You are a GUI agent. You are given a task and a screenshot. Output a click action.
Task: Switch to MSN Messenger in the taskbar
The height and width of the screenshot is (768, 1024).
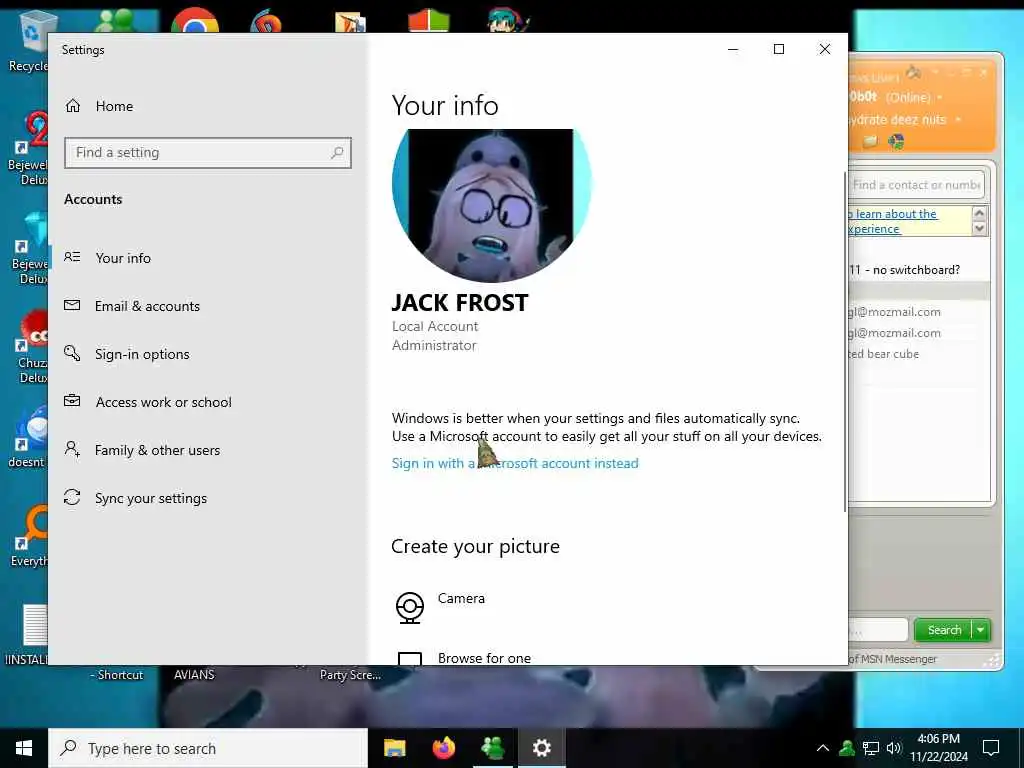493,748
